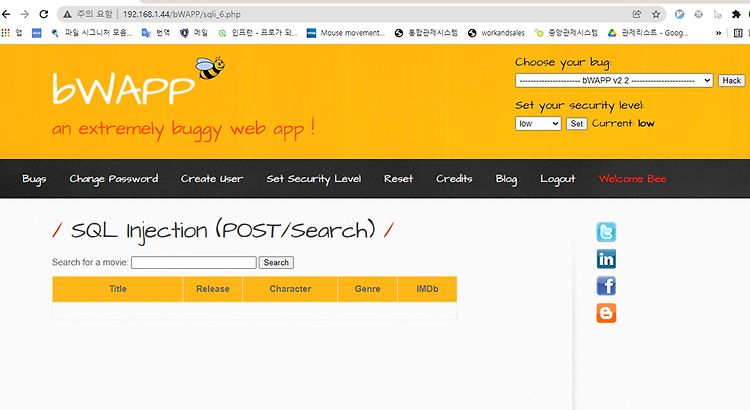Viewport: 750px width, 410px height.
Task: Click the not-secure warning triangle icon
Action: 67,14
